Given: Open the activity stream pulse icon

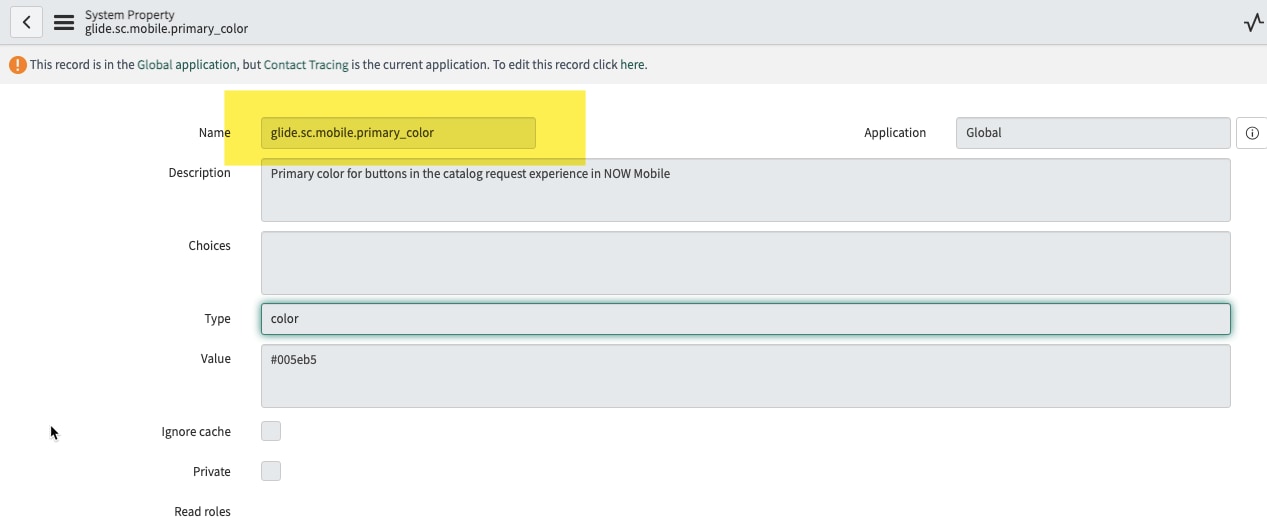Looking at the screenshot, I should click(x=1253, y=22).
